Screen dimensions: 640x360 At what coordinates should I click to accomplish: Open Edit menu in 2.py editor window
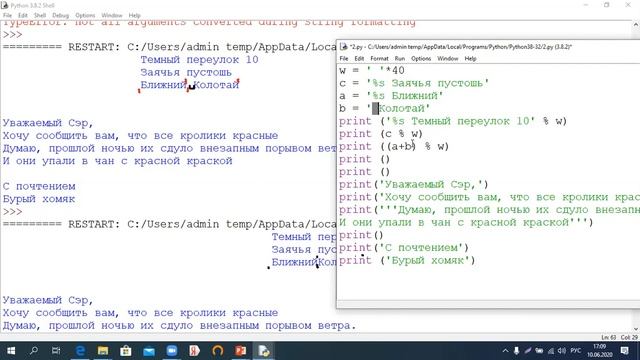tap(359, 59)
